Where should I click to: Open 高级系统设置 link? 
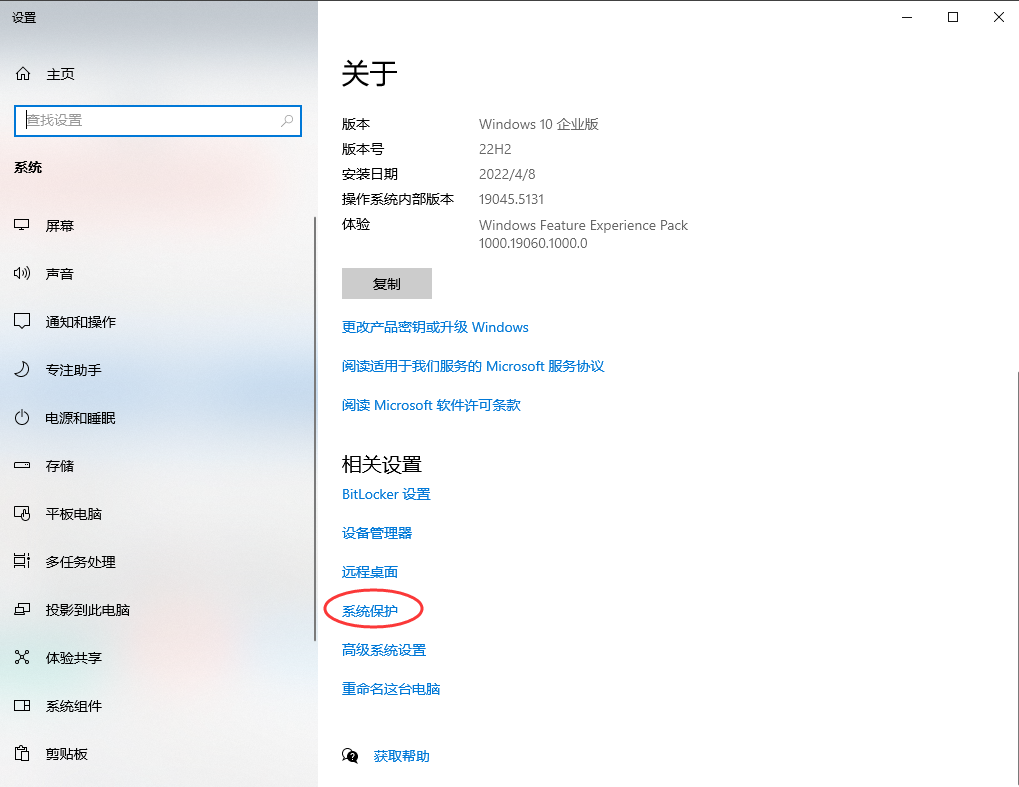(x=383, y=649)
